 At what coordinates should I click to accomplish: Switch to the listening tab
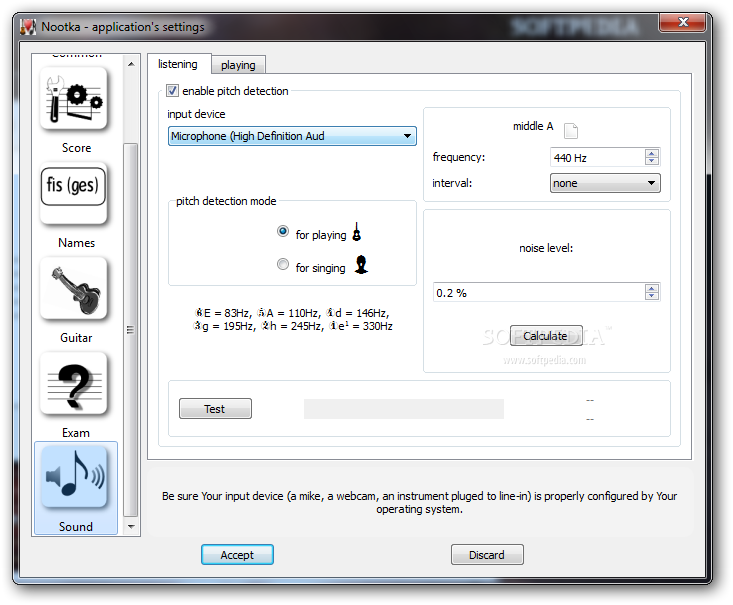[178, 64]
